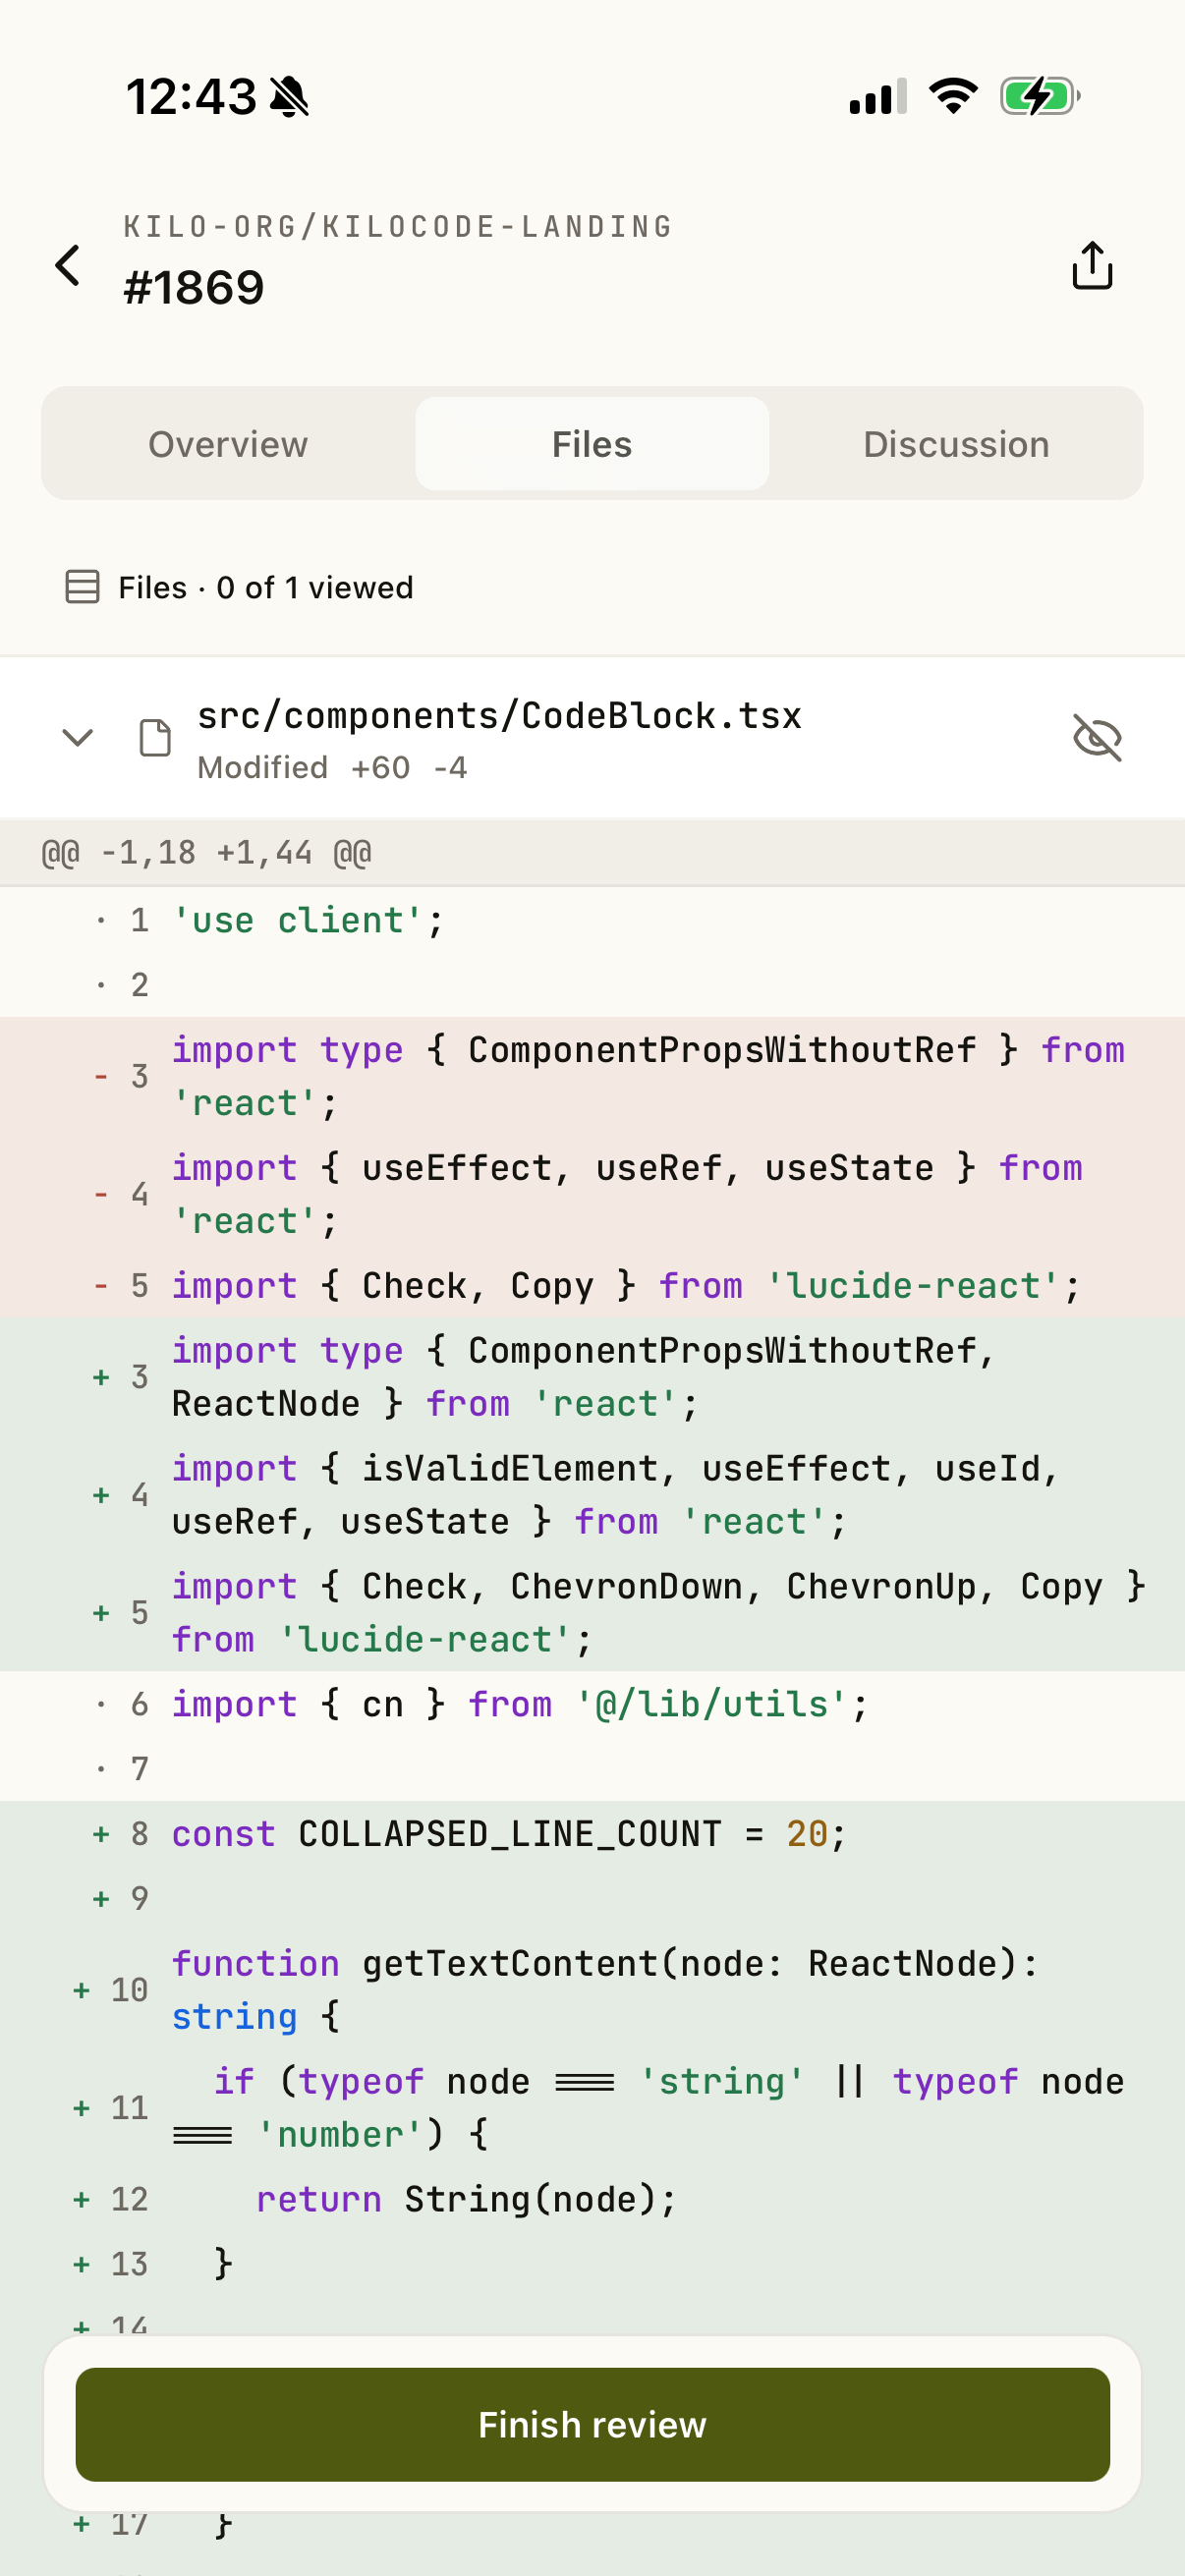Image resolution: width=1185 pixels, height=2576 pixels.
Task: Select line 1 'use client'
Action: pos(592,920)
